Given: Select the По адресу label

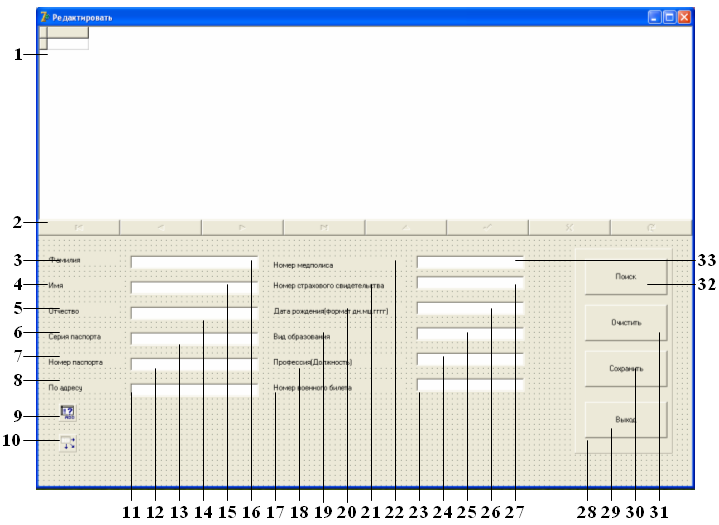Looking at the screenshot, I should tap(65, 388).
